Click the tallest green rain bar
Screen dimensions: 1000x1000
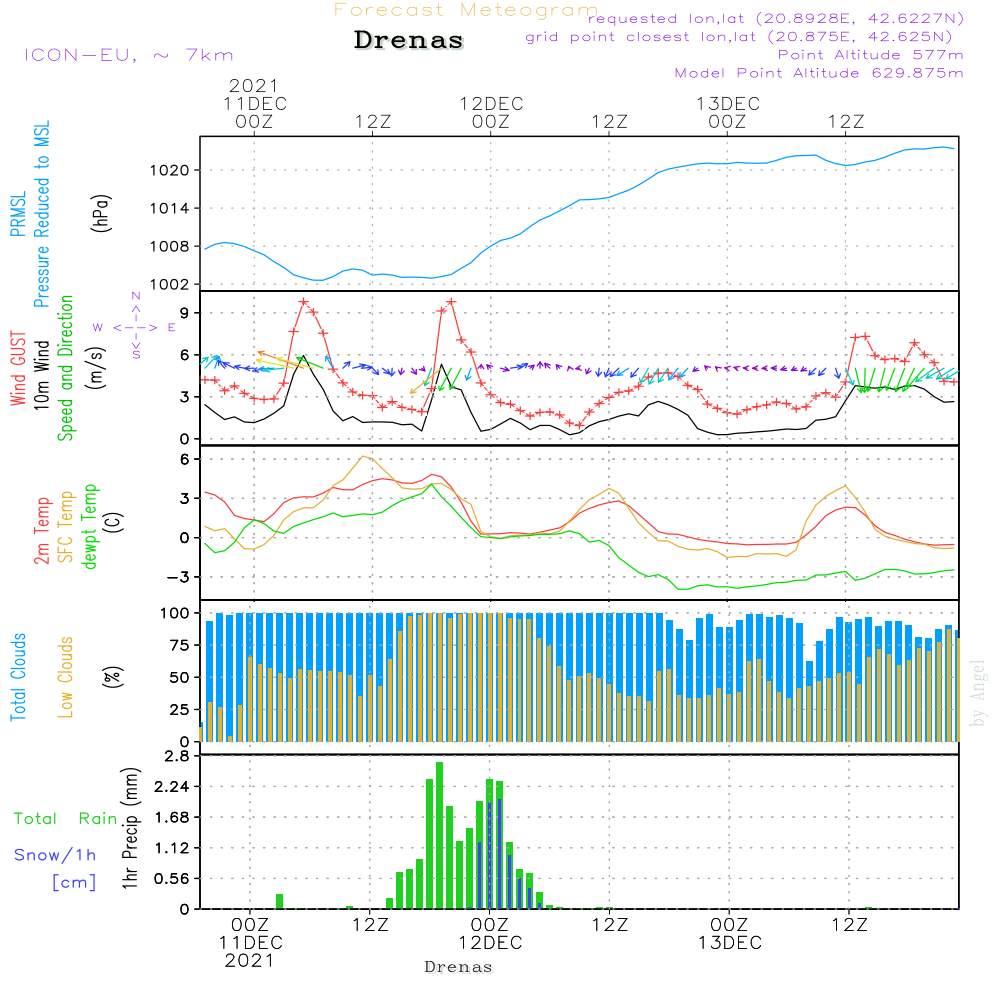pos(439,835)
